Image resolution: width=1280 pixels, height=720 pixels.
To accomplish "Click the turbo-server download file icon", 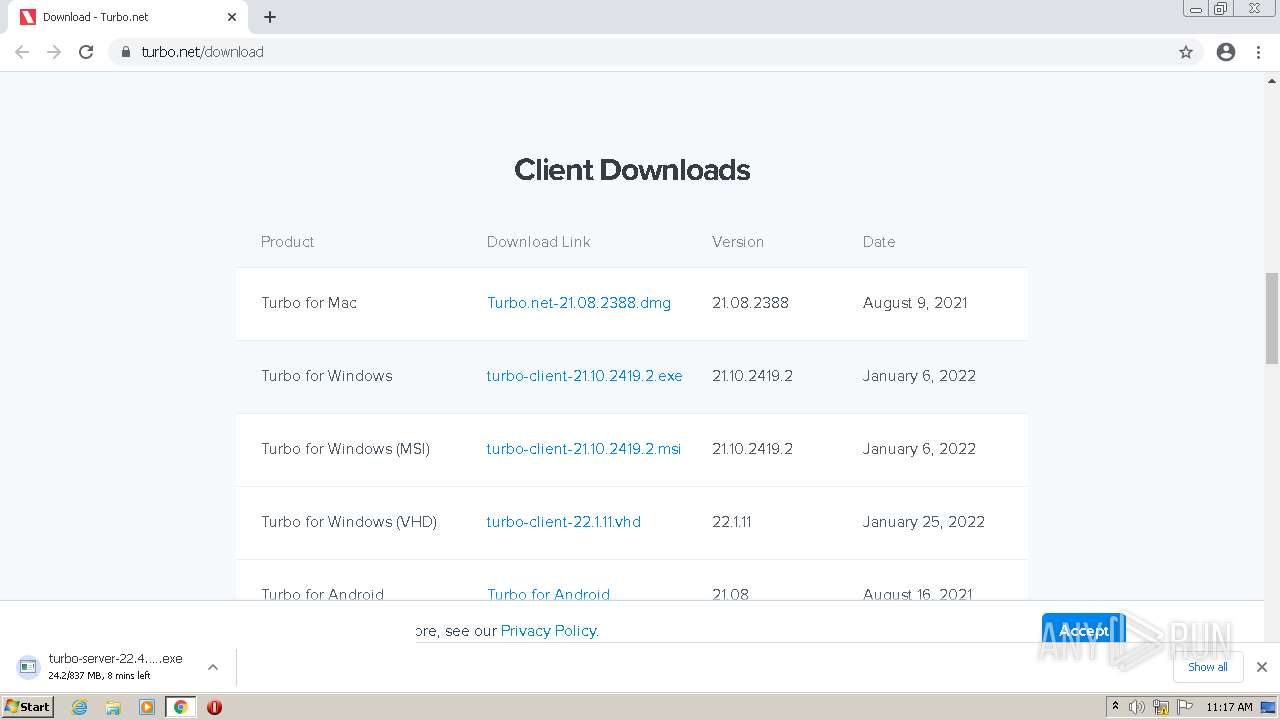I will tap(29, 666).
